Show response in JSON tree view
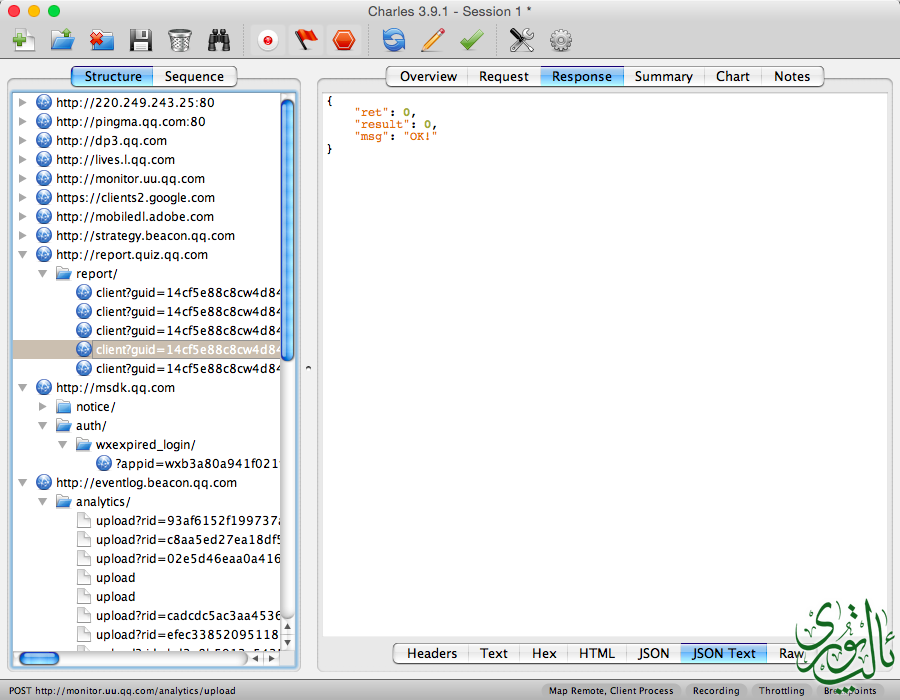Screen dimensions: 900x700 click(653, 654)
